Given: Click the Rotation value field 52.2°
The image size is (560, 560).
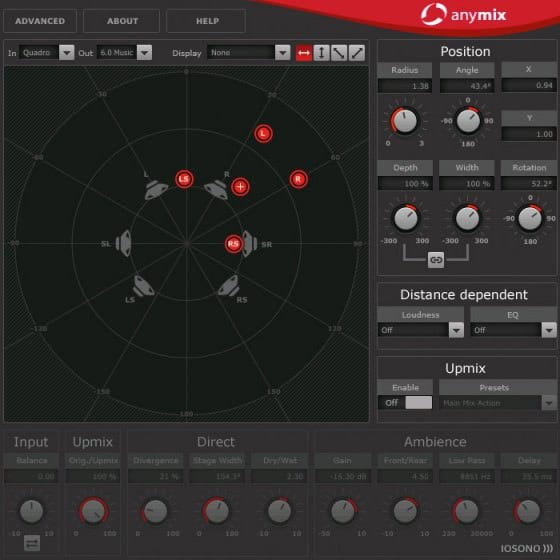Looking at the screenshot, I should (529, 184).
